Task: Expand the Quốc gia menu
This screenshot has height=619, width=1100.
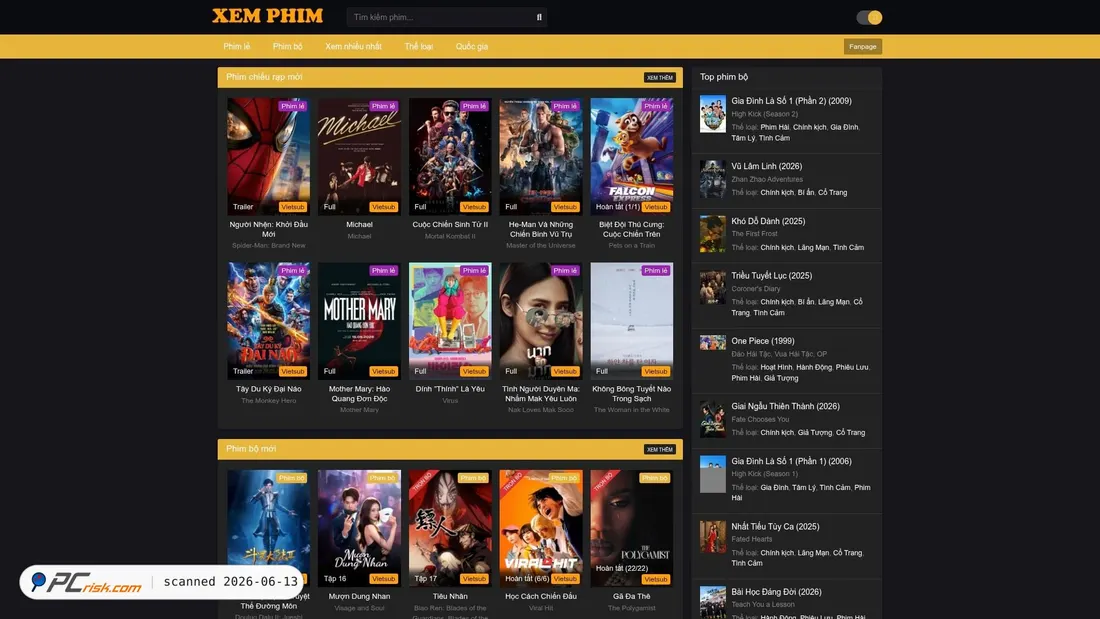Action: tap(471, 46)
